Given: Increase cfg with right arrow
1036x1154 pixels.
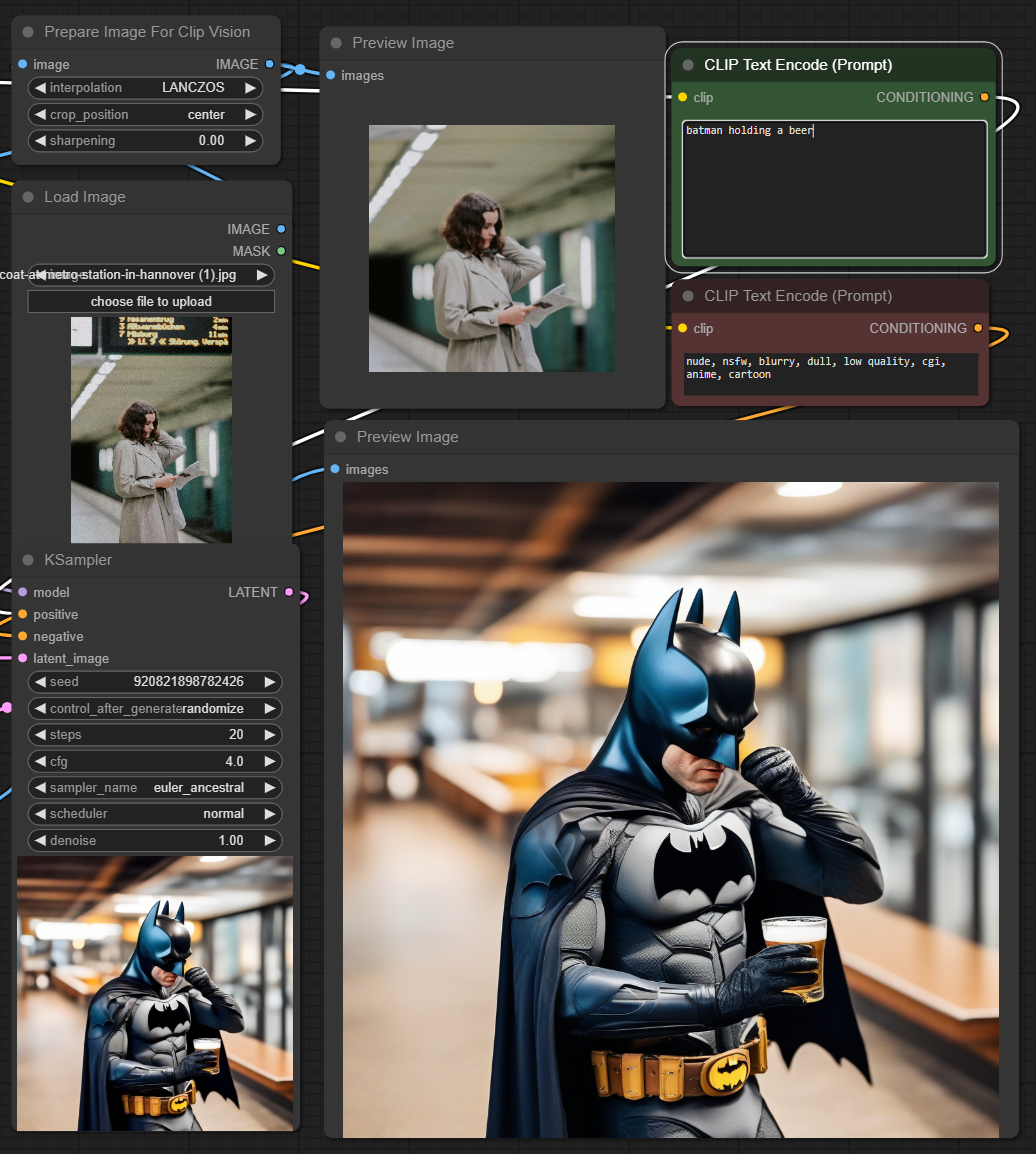Looking at the screenshot, I should 270,761.
